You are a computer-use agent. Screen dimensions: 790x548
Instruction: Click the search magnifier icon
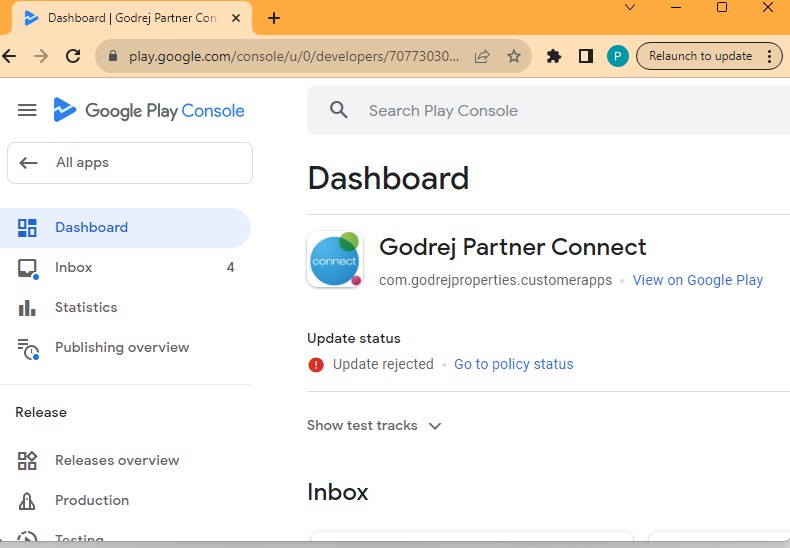(x=339, y=111)
